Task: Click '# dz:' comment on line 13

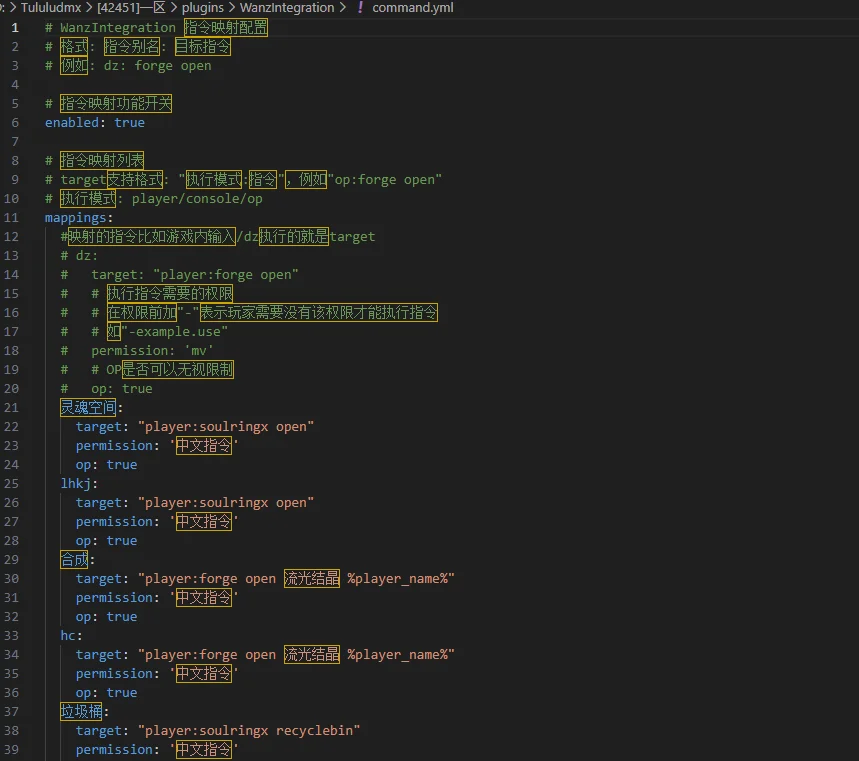Action: pyautogui.click(x=79, y=256)
